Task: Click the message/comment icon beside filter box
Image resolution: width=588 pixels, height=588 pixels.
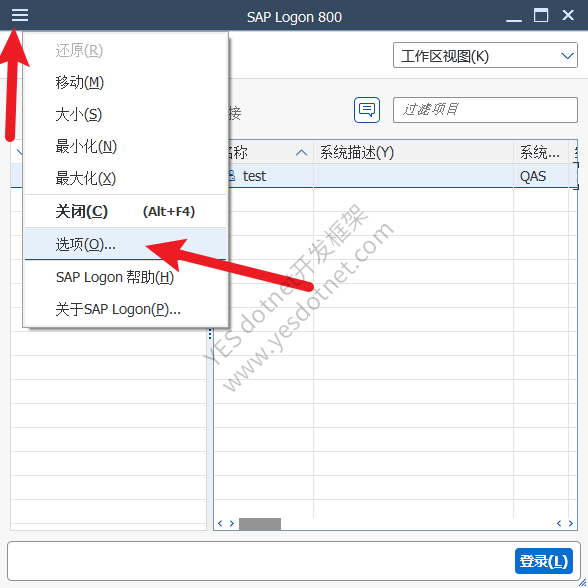Action: click(x=367, y=110)
